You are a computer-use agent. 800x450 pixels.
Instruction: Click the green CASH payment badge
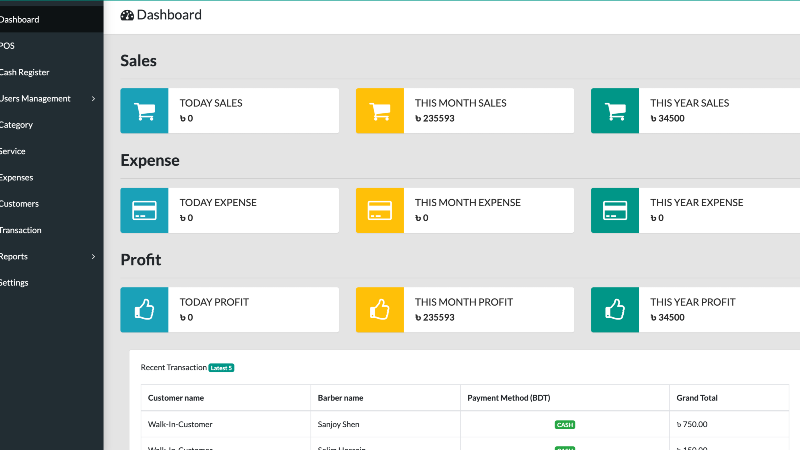[x=565, y=424]
